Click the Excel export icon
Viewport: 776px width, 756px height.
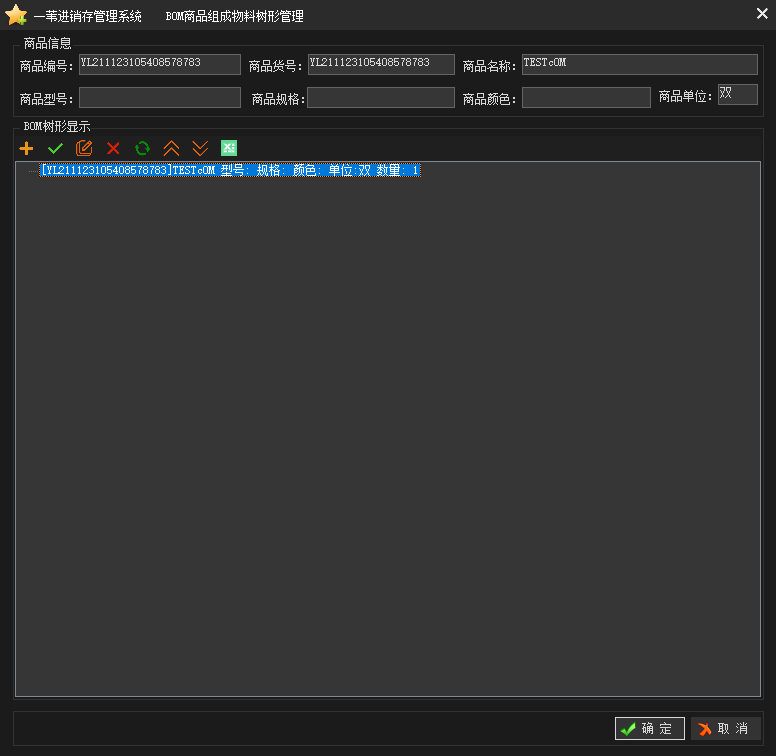pyautogui.click(x=229, y=148)
